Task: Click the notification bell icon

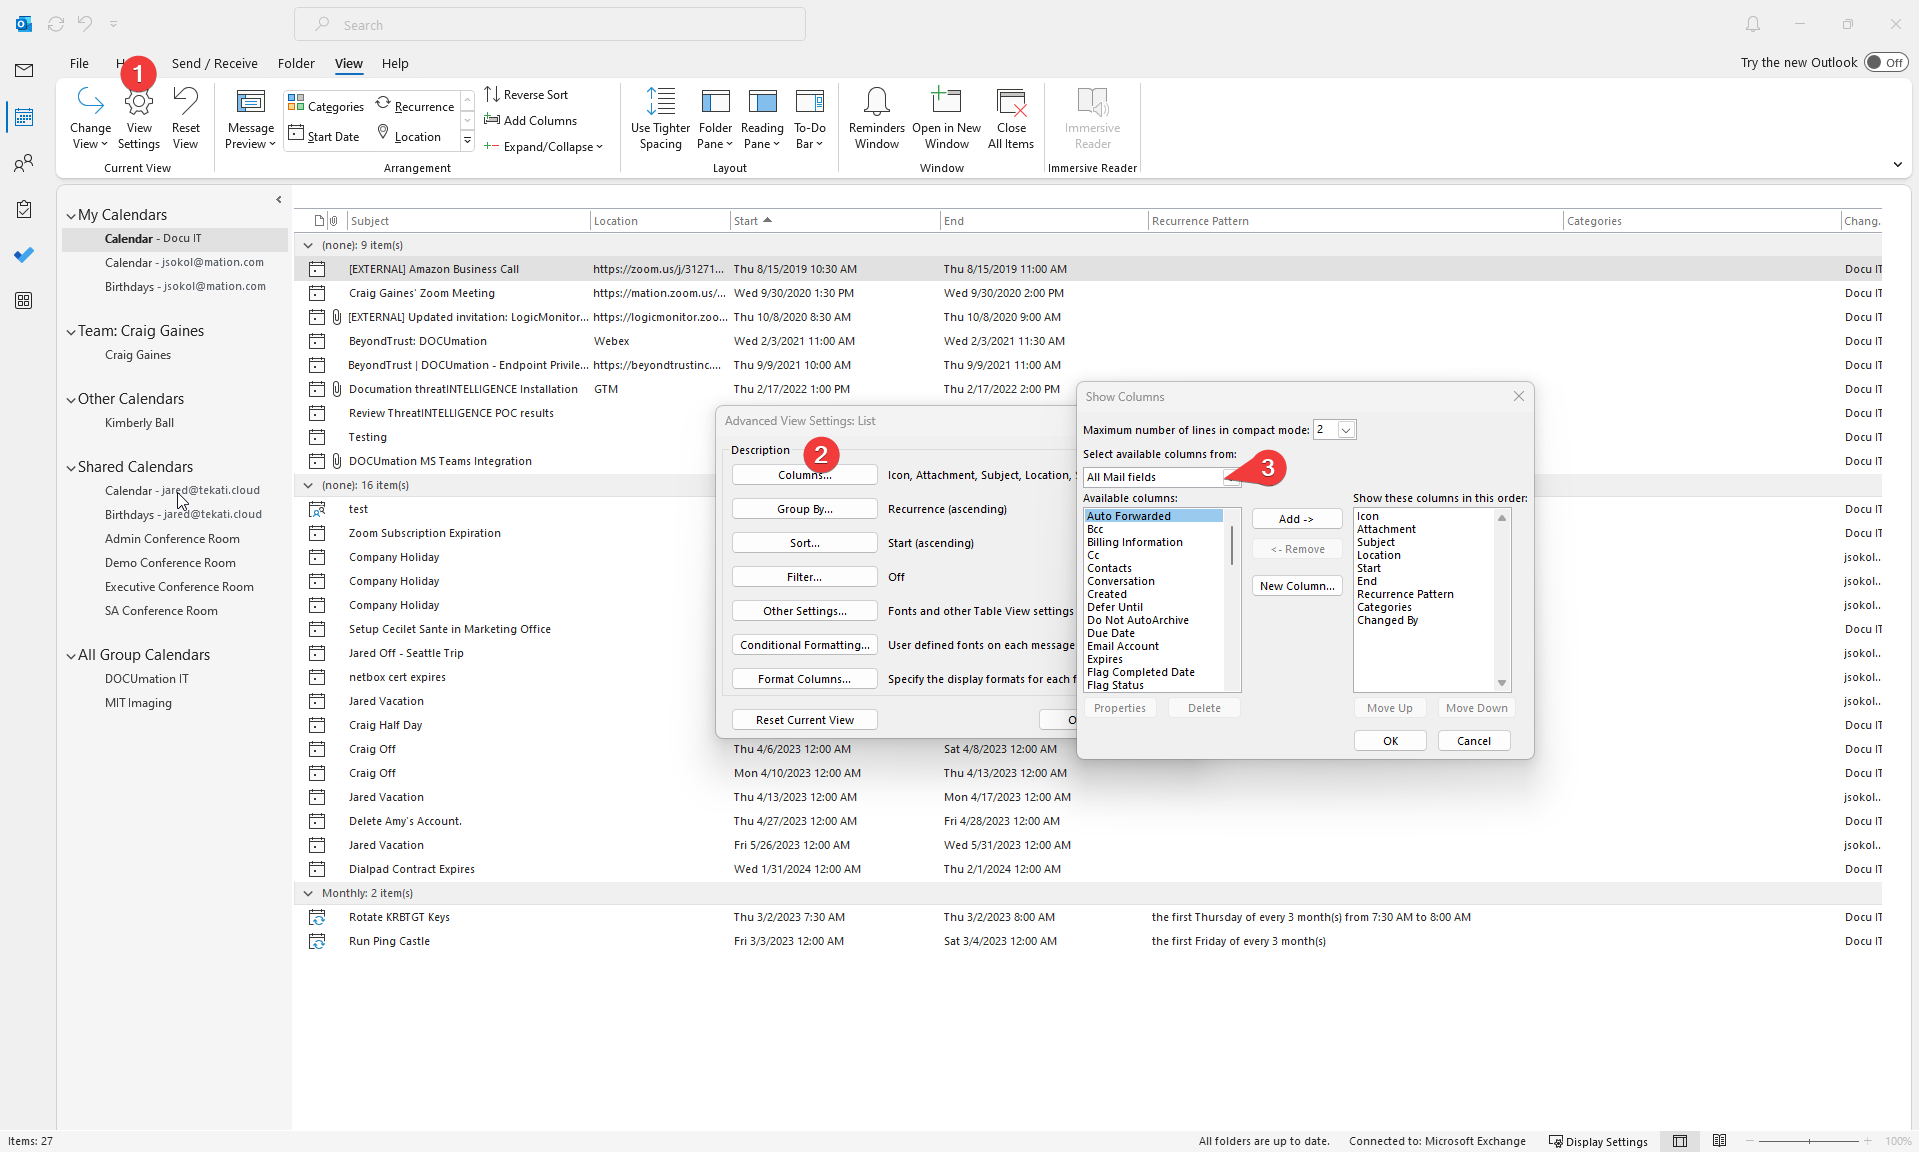Action: [1753, 24]
